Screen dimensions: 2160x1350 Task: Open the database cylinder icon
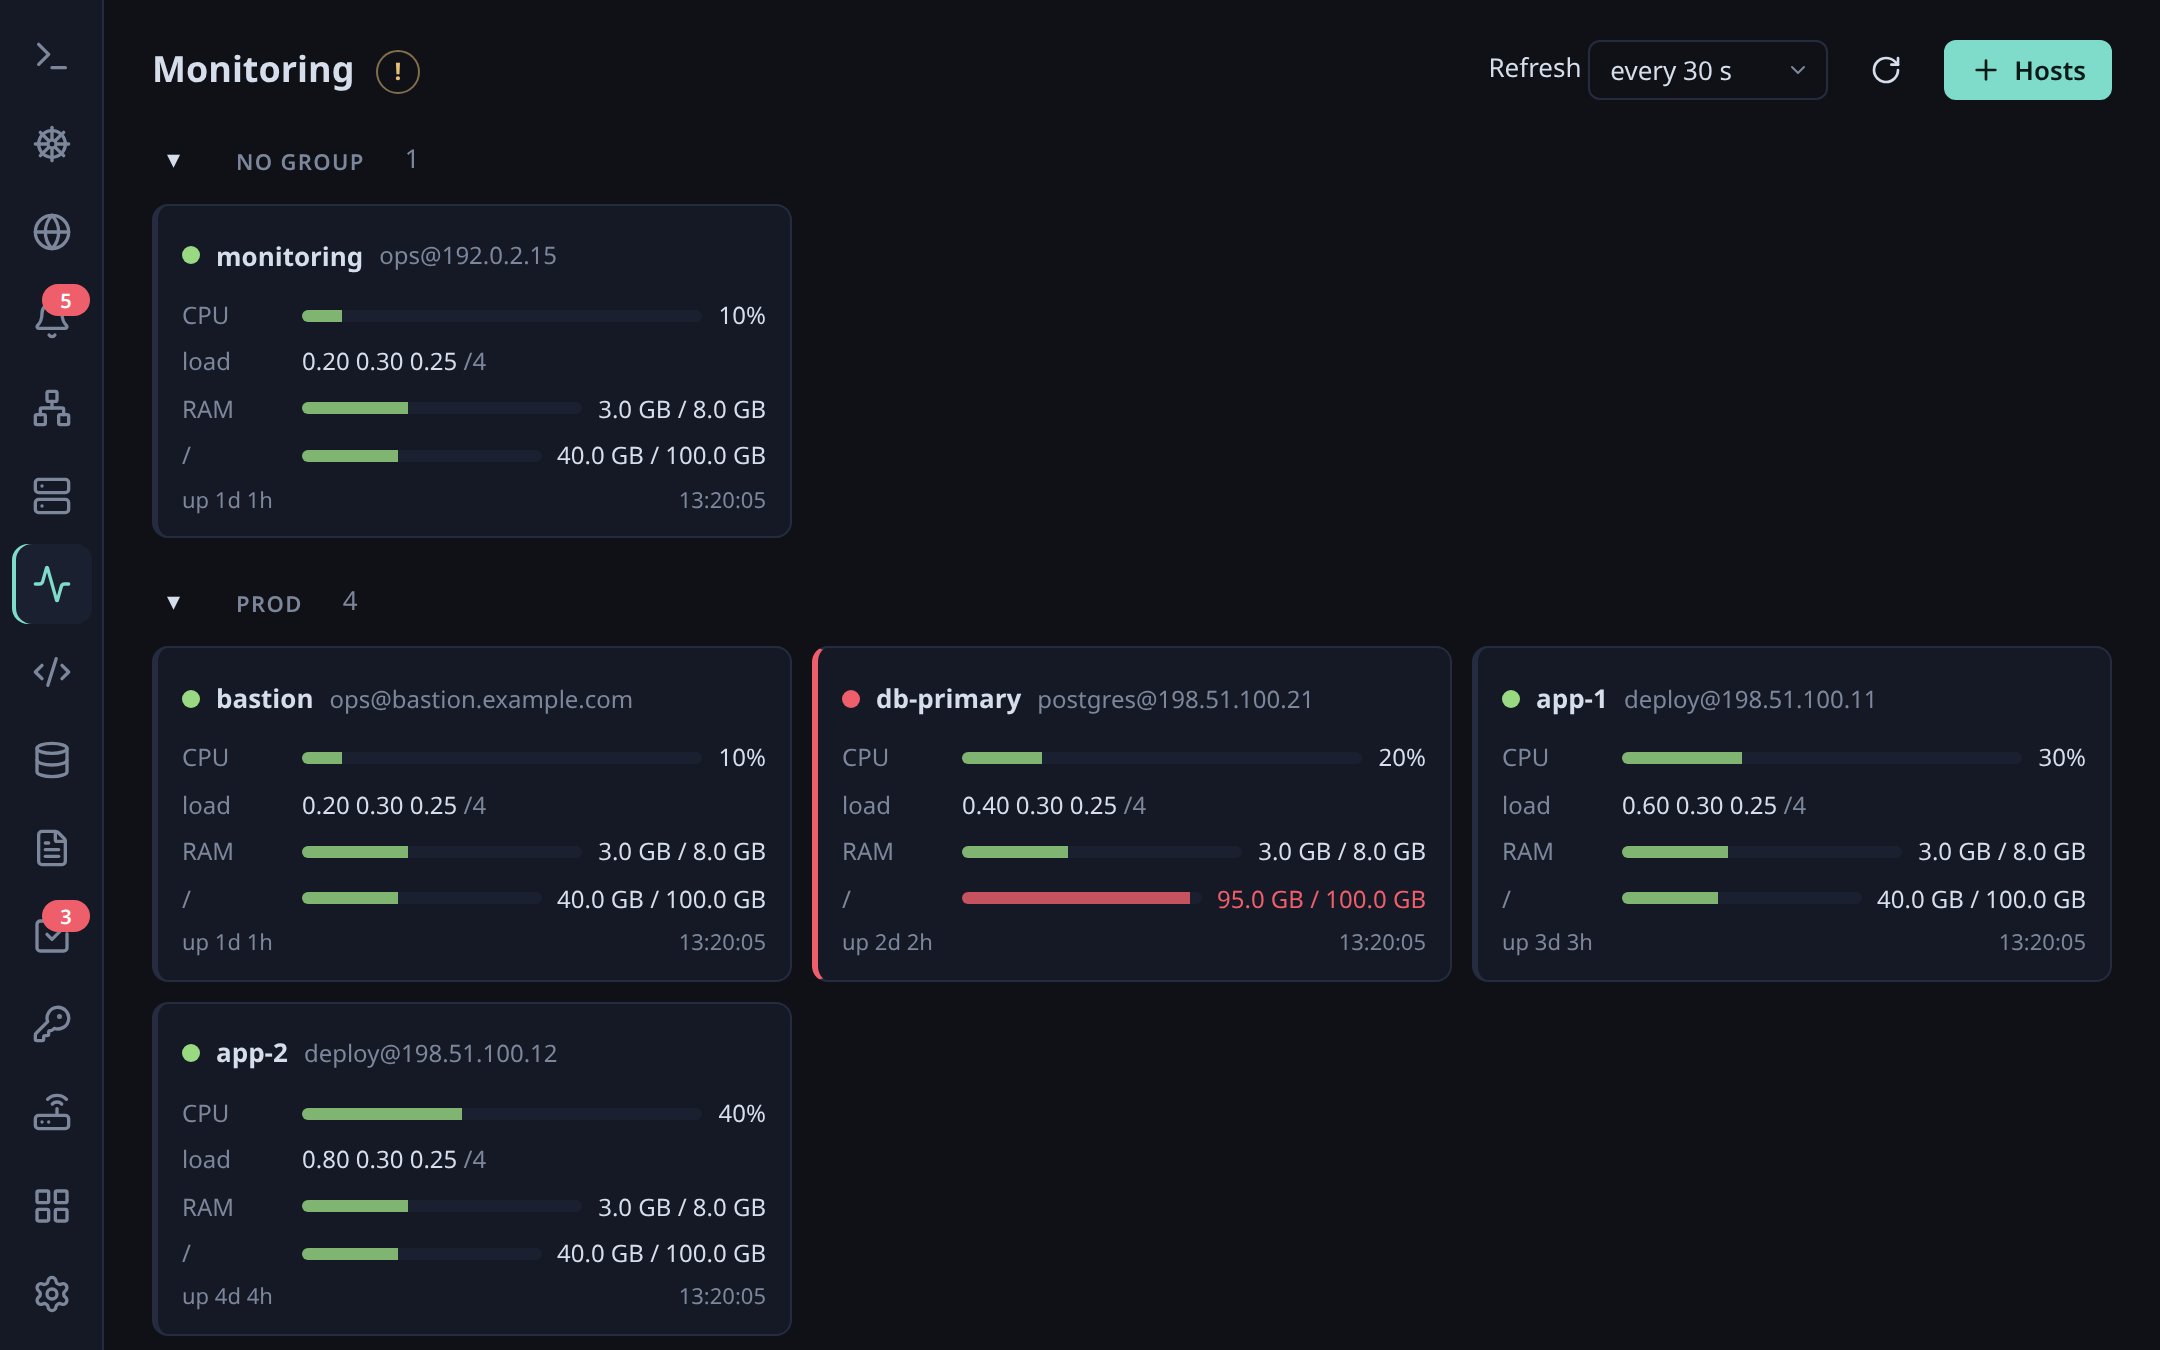(x=51, y=760)
